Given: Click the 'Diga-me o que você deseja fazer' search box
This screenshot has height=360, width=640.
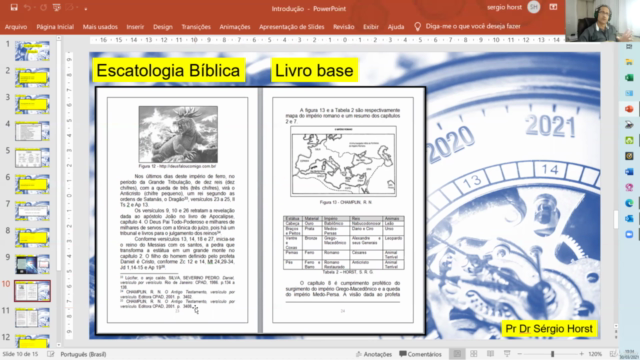Looking at the screenshot, I should tap(473, 26).
